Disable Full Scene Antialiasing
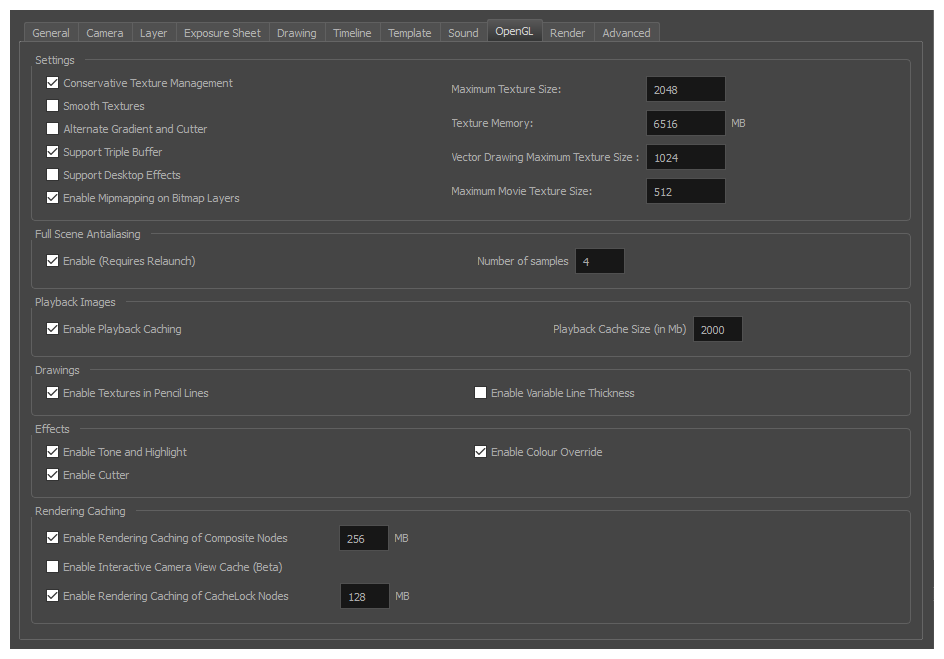Viewport: 944px width, 659px height. coord(52,261)
